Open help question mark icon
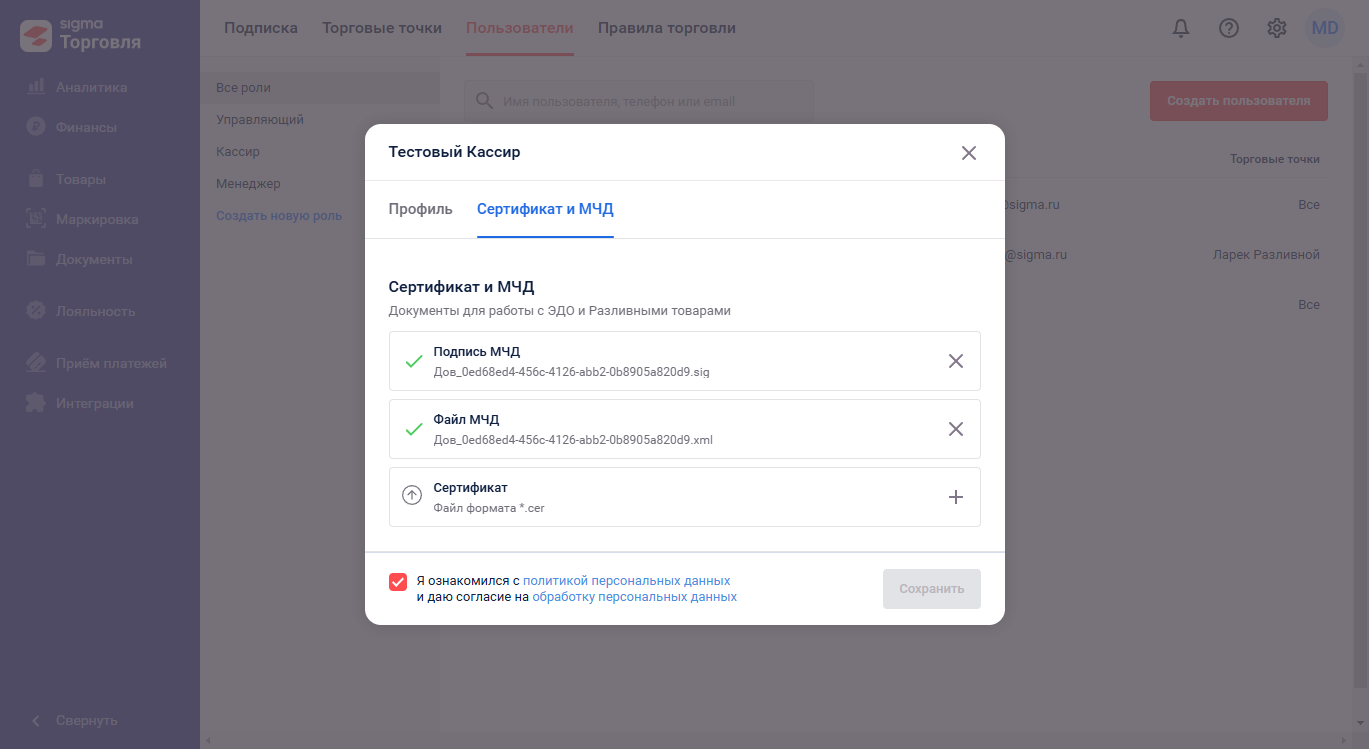This screenshot has height=749, width=1369. (1229, 28)
